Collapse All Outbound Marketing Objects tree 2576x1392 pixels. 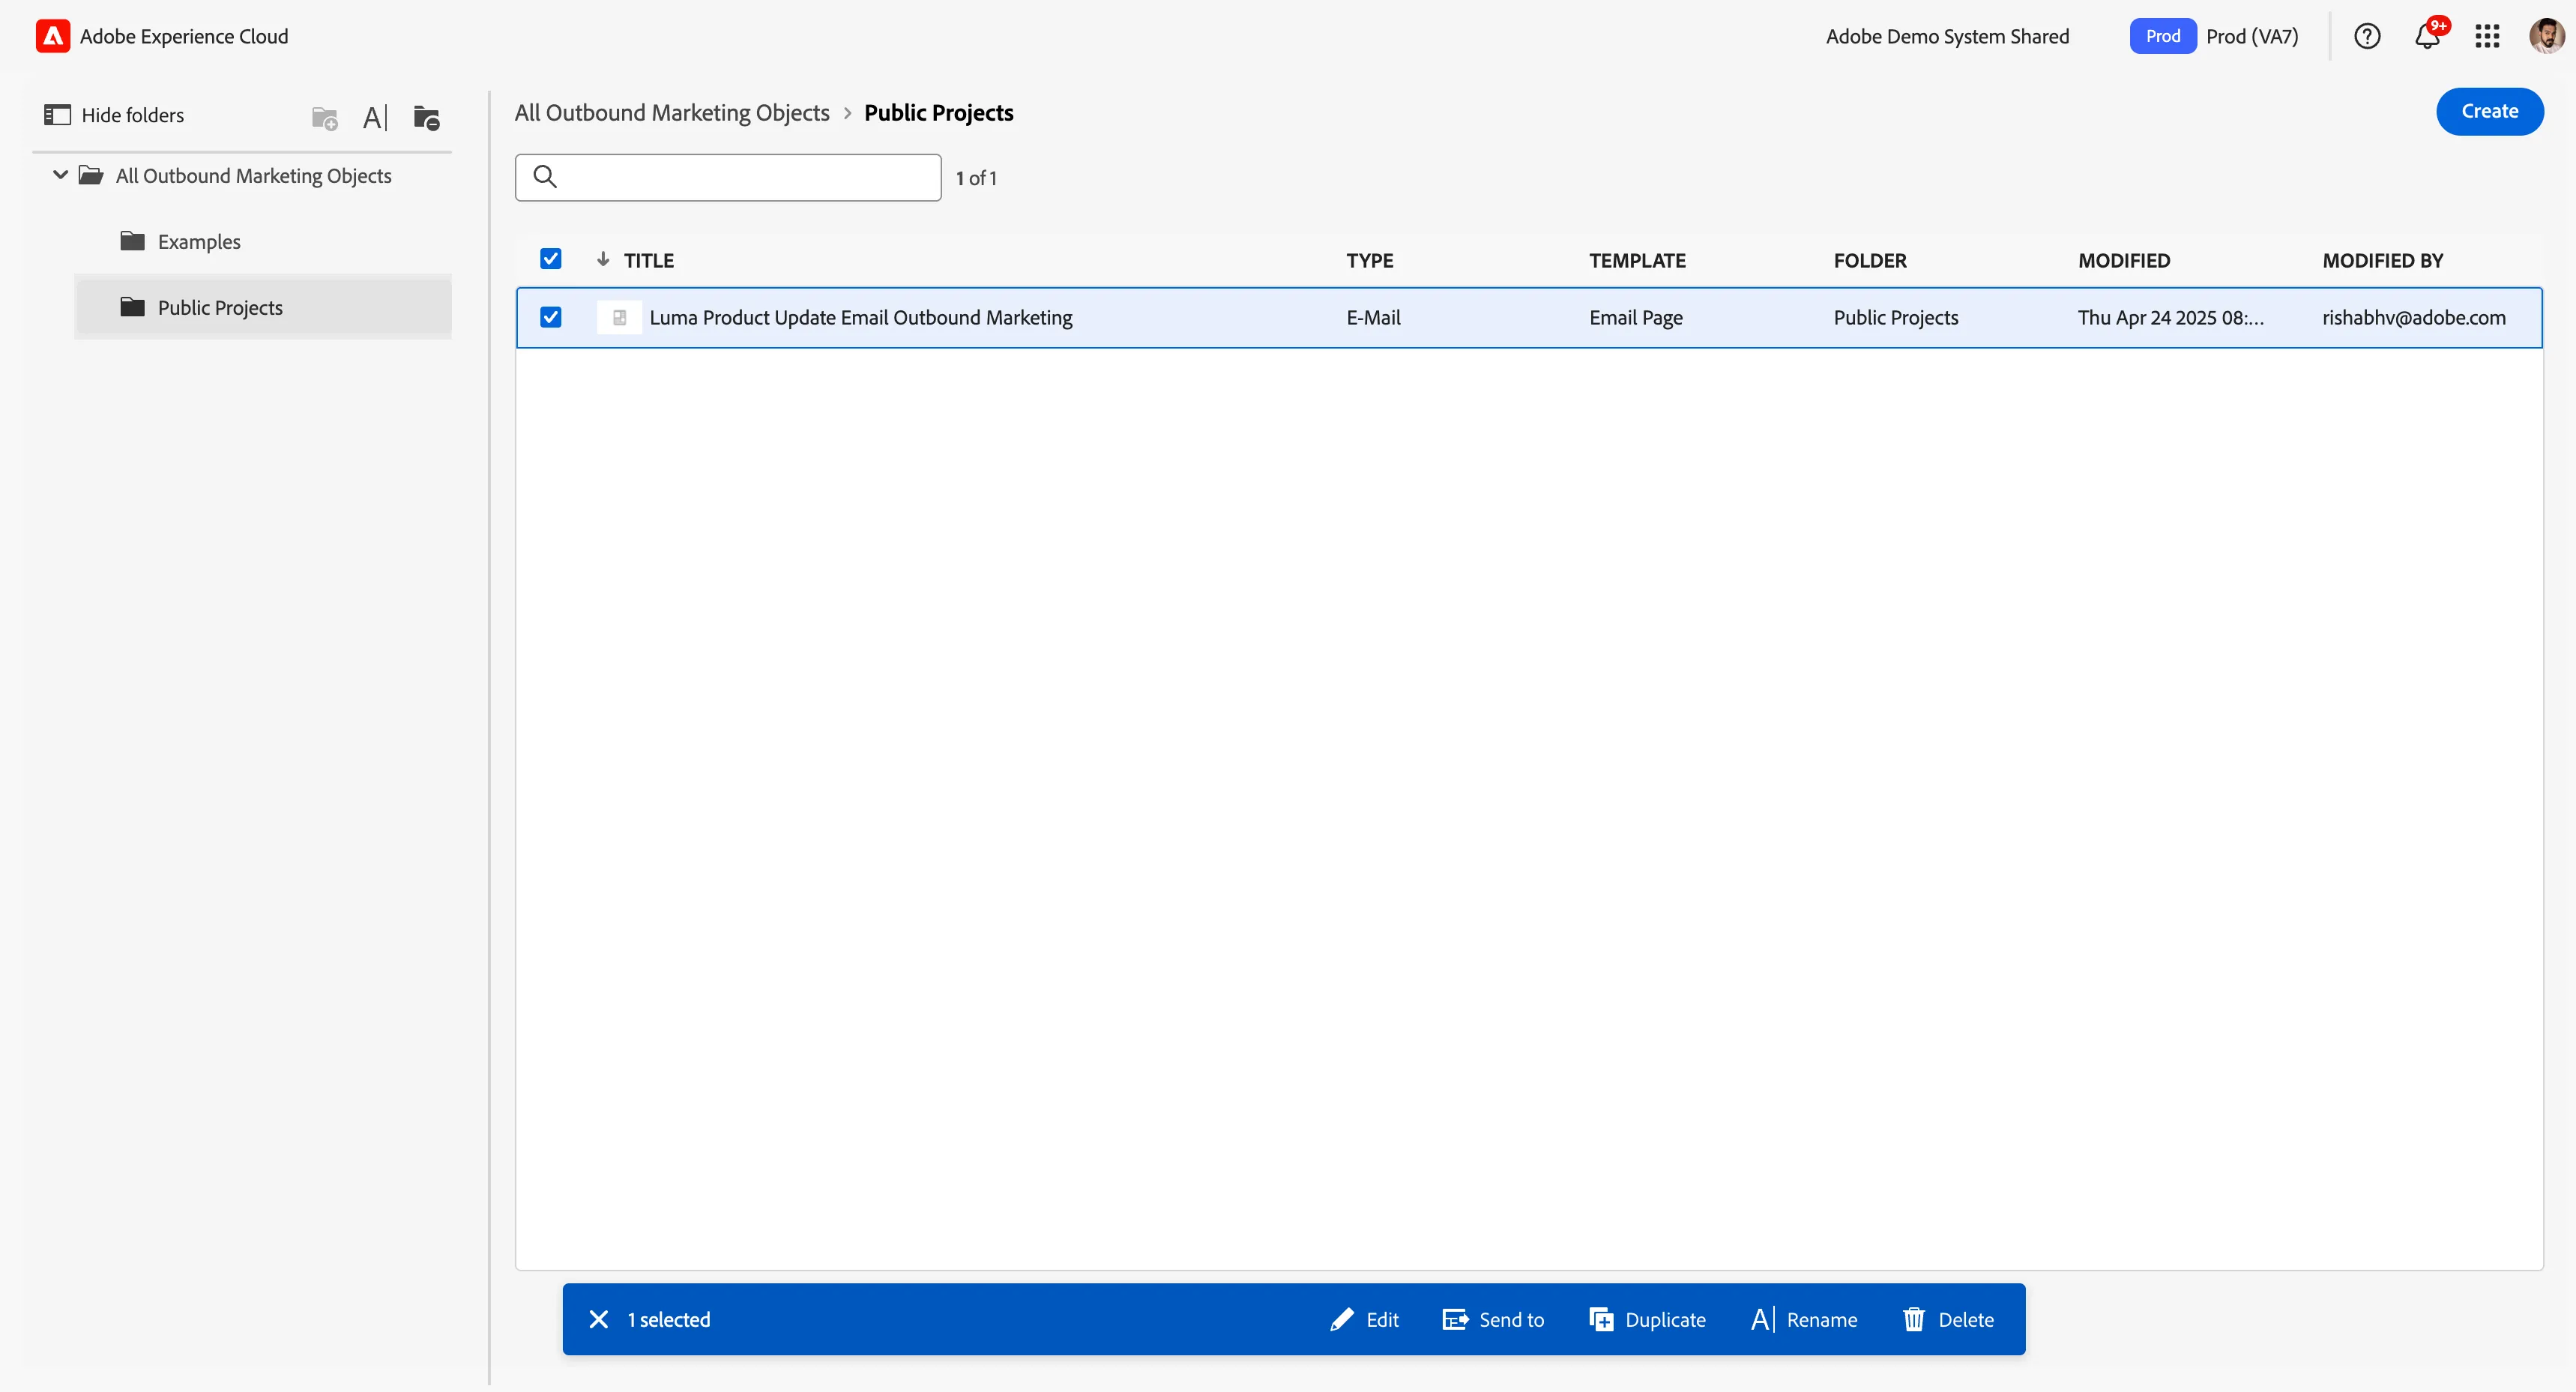click(61, 175)
